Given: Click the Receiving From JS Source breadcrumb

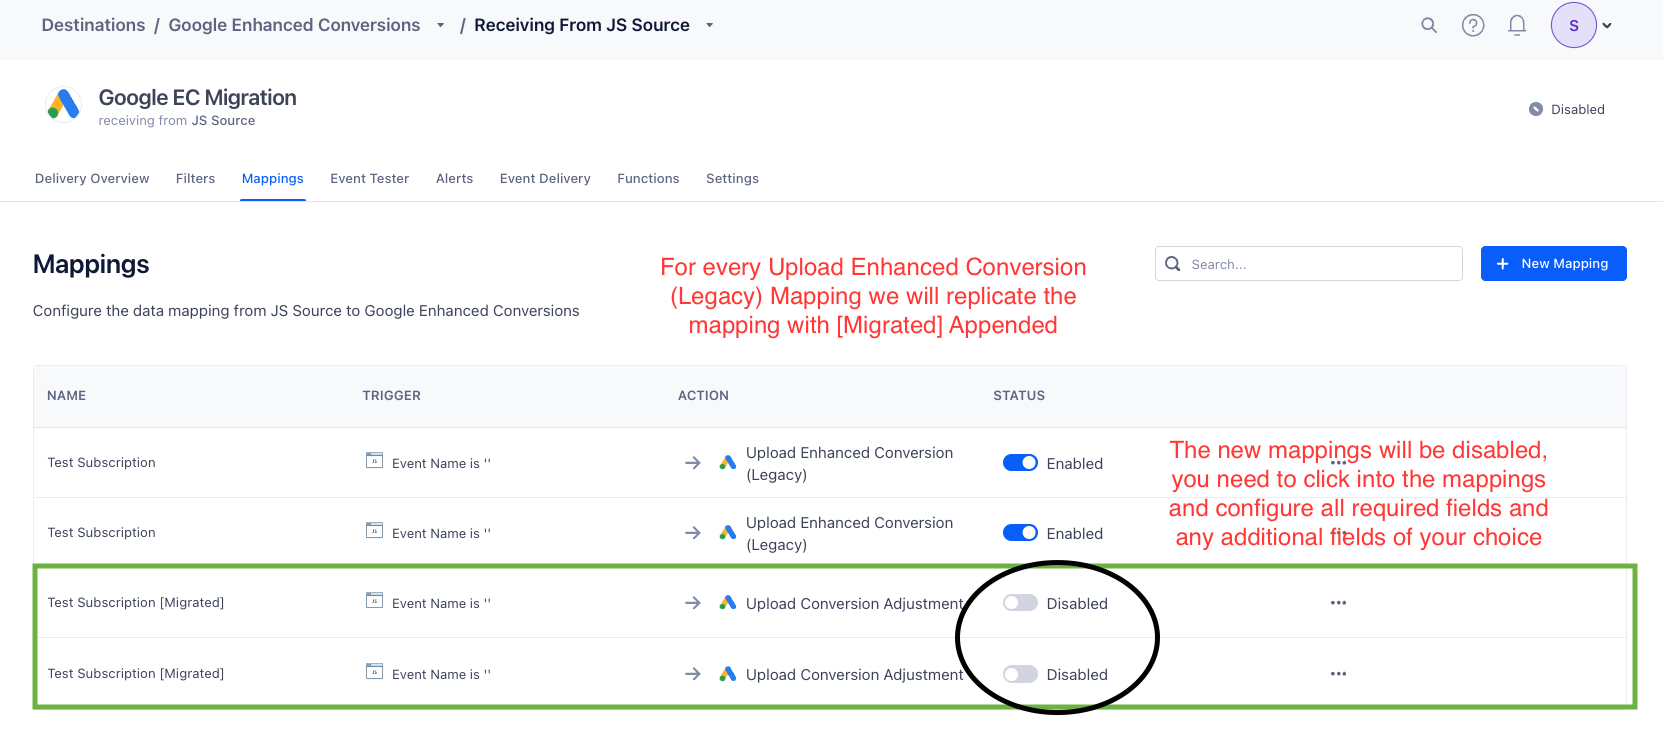Looking at the screenshot, I should (582, 25).
